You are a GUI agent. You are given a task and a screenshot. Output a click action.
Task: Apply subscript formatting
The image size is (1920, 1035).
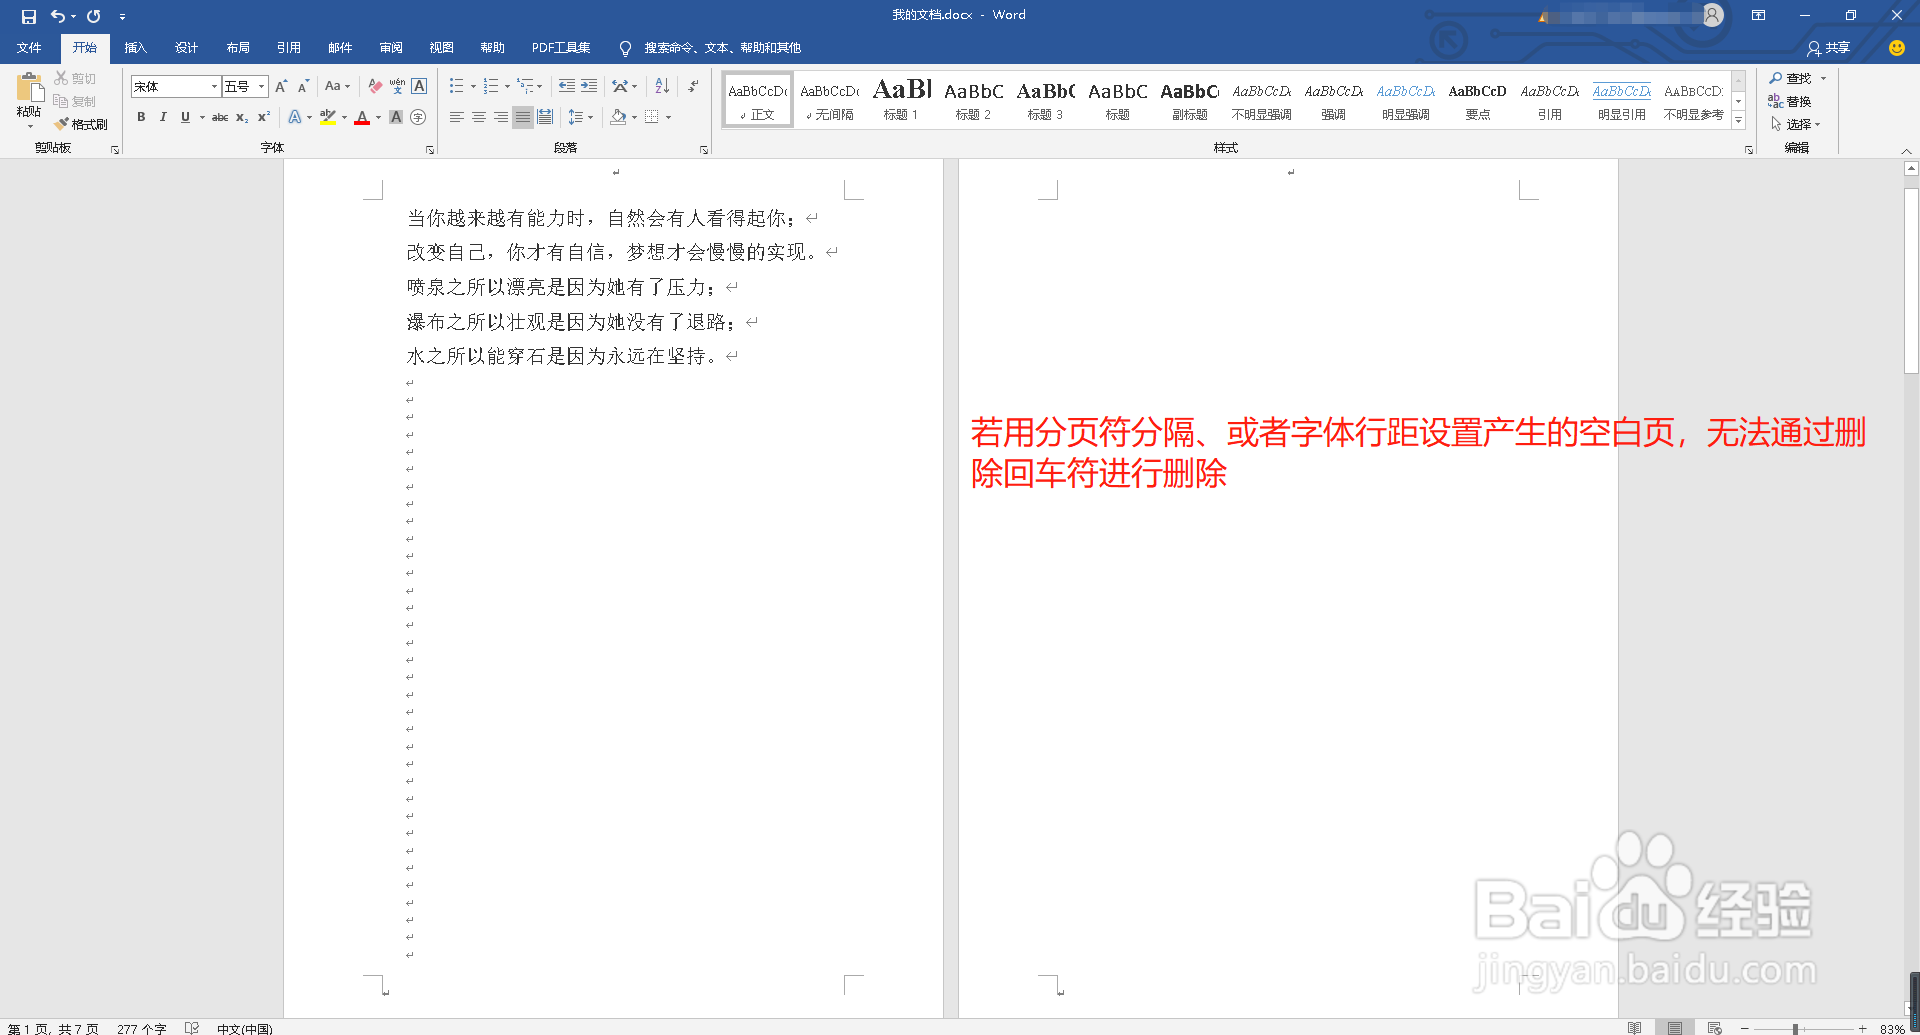[x=241, y=117]
